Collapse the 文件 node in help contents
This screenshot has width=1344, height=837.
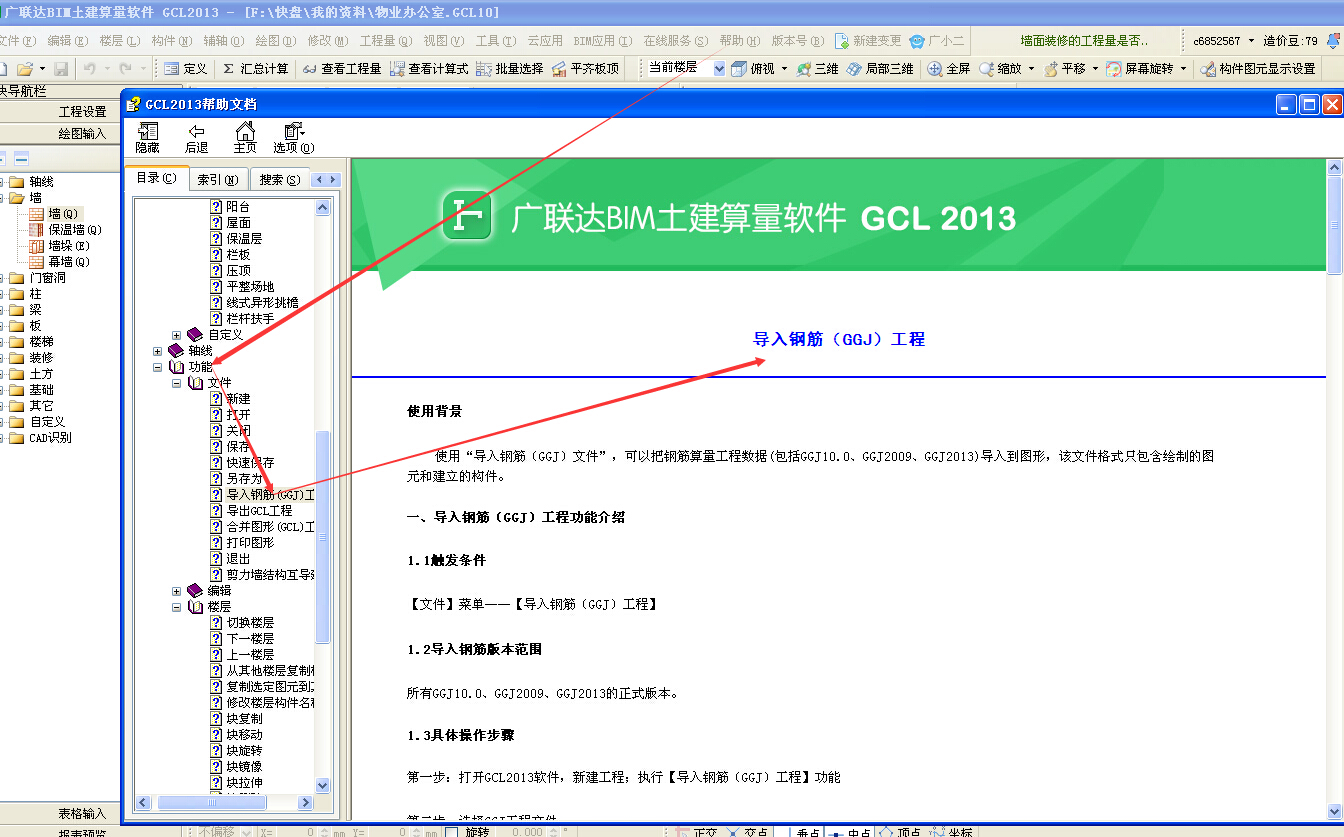[176, 383]
